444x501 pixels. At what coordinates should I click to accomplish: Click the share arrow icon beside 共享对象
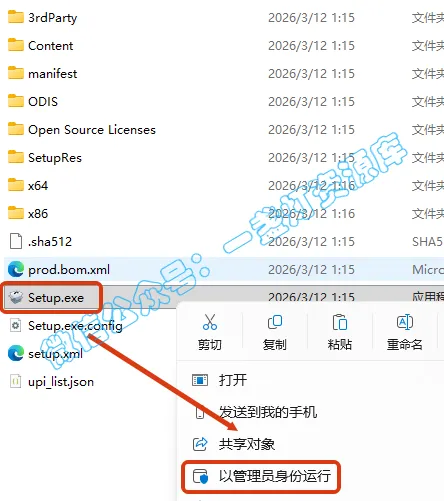(200, 444)
